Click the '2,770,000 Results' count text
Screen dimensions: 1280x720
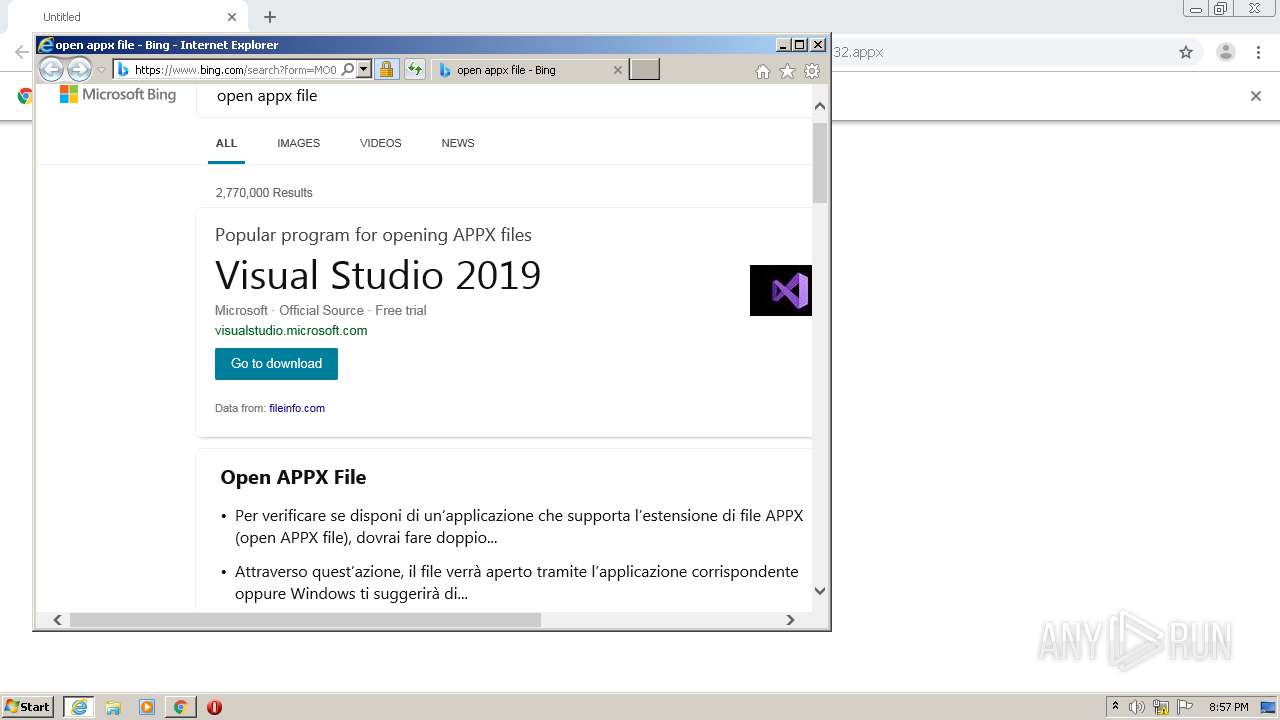(264, 193)
